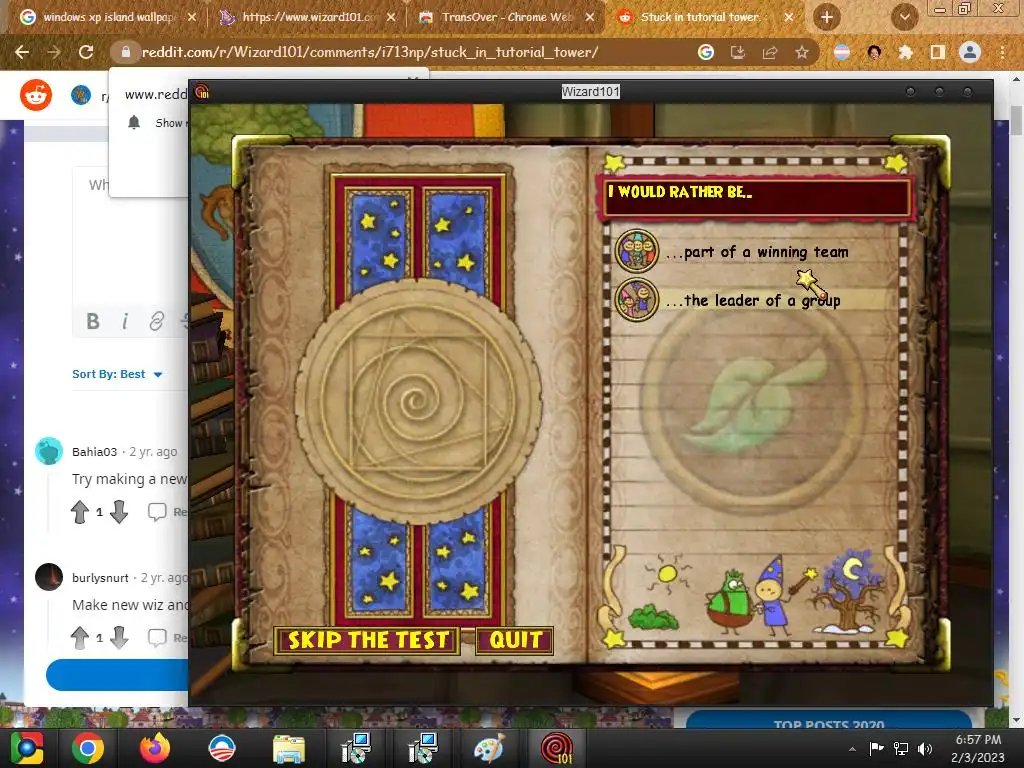Click the install app icon
Image resolution: width=1024 pixels, height=768 pixels.
point(738,52)
